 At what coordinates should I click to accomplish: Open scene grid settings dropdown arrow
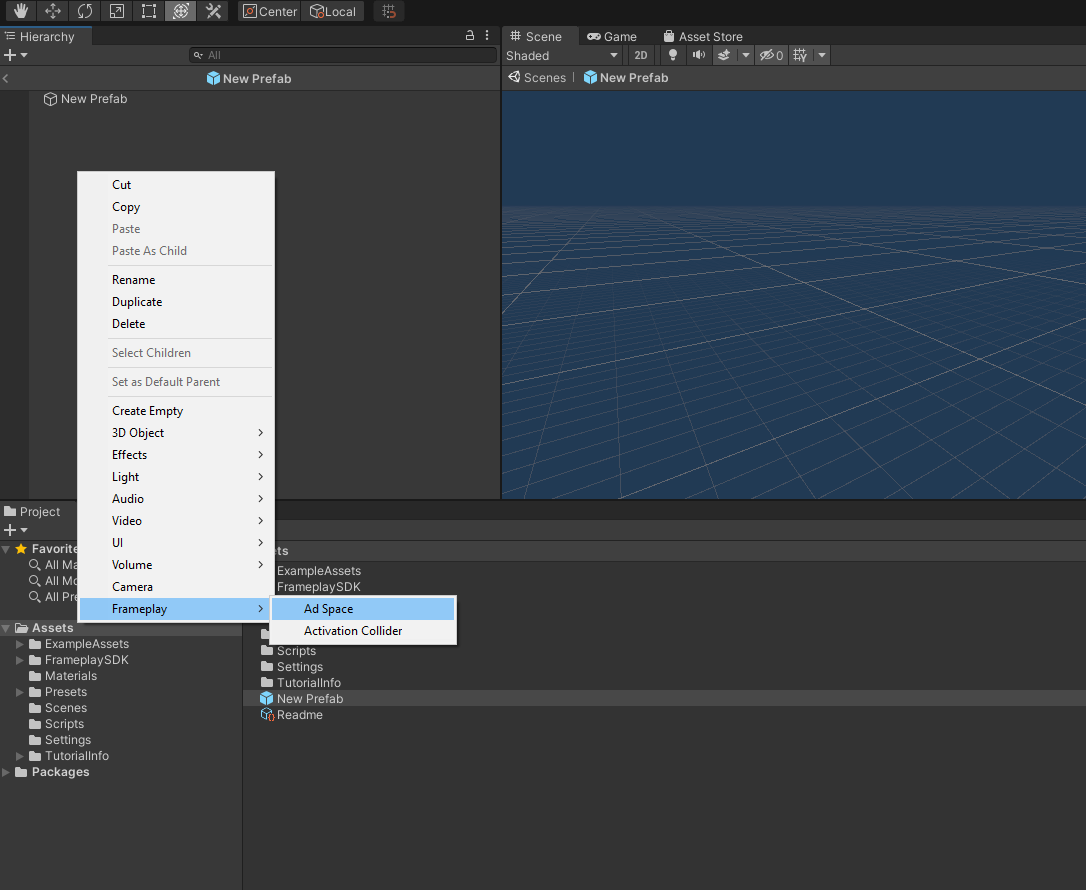pyautogui.click(x=821, y=55)
